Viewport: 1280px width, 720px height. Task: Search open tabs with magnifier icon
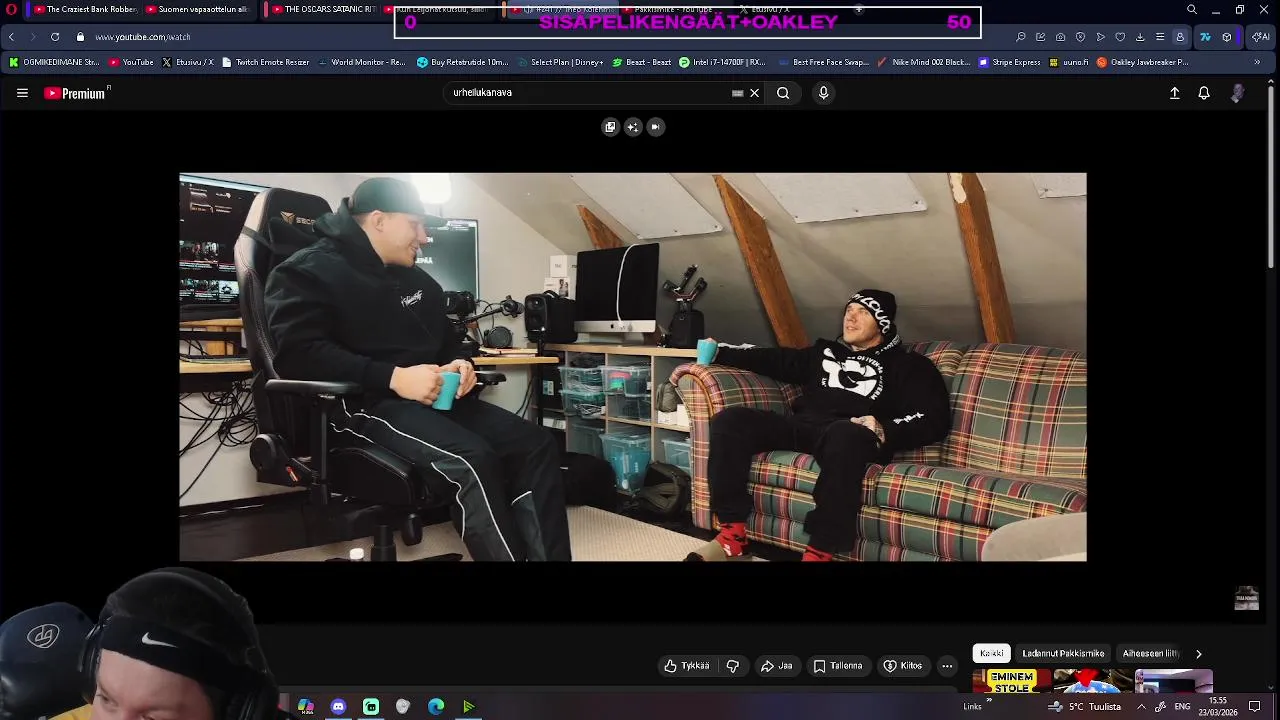click(1191, 10)
